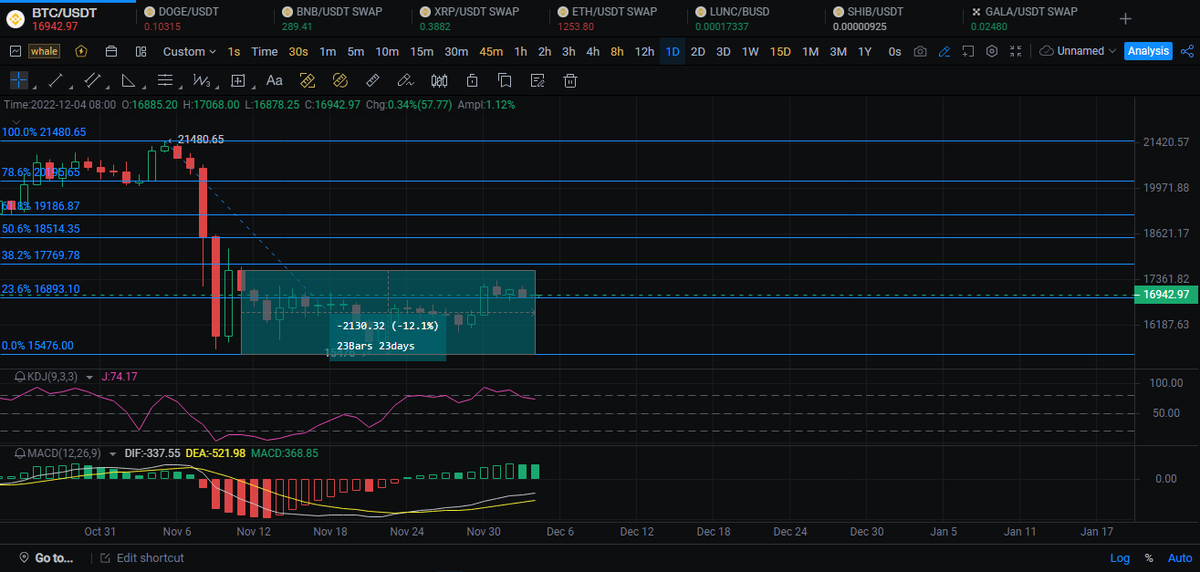Screen dimensions: 1200x572
Task: Open chart settings hexagon icon
Action: (x=992, y=51)
